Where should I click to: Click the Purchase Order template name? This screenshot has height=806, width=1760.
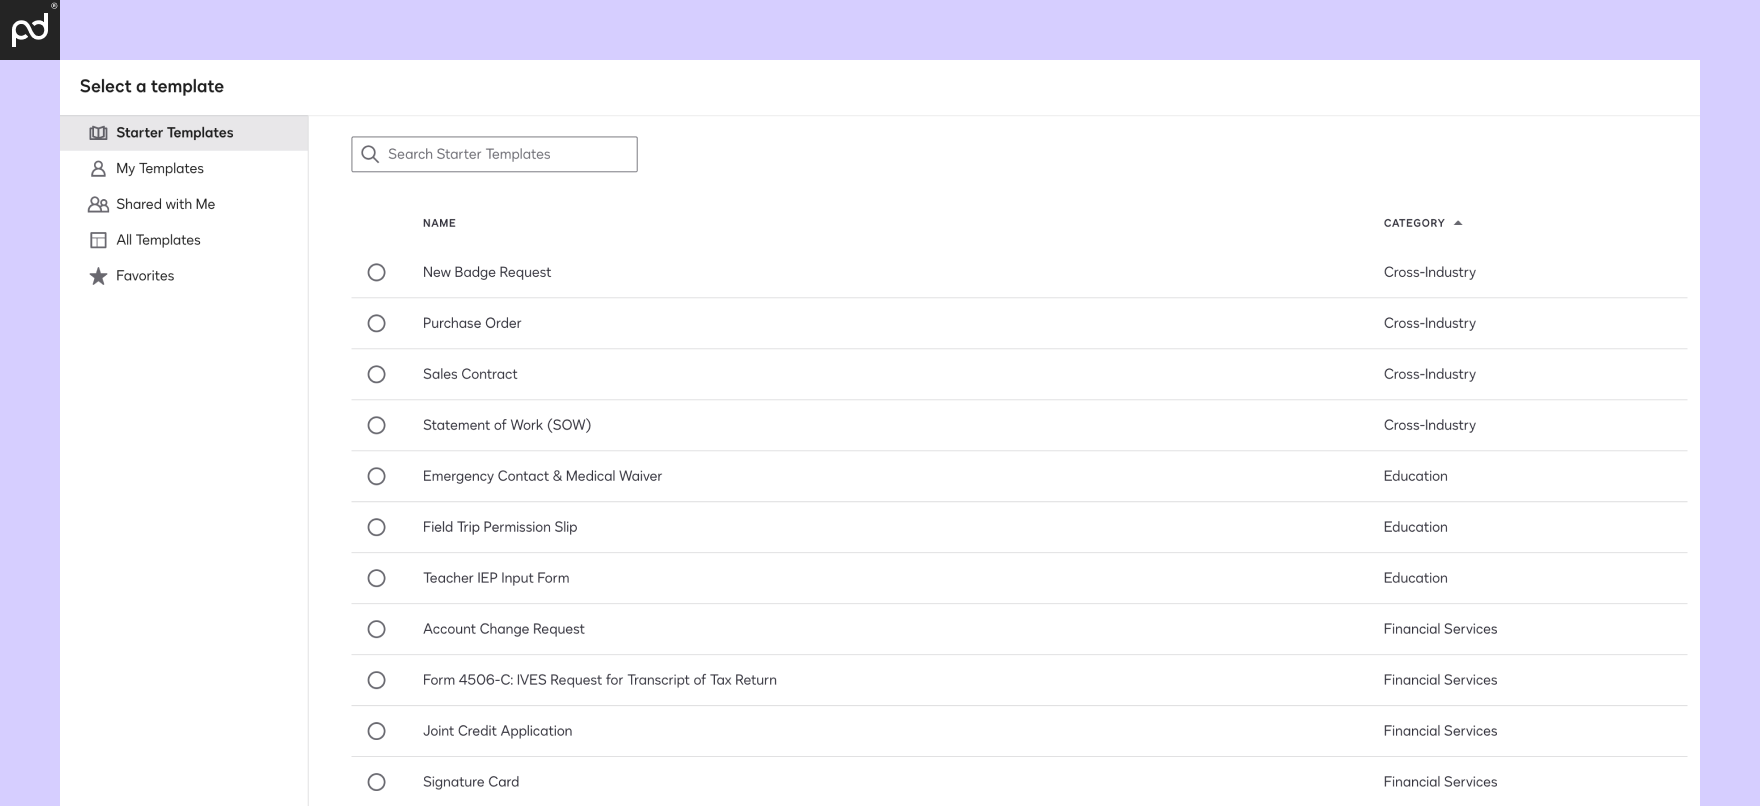(472, 323)
